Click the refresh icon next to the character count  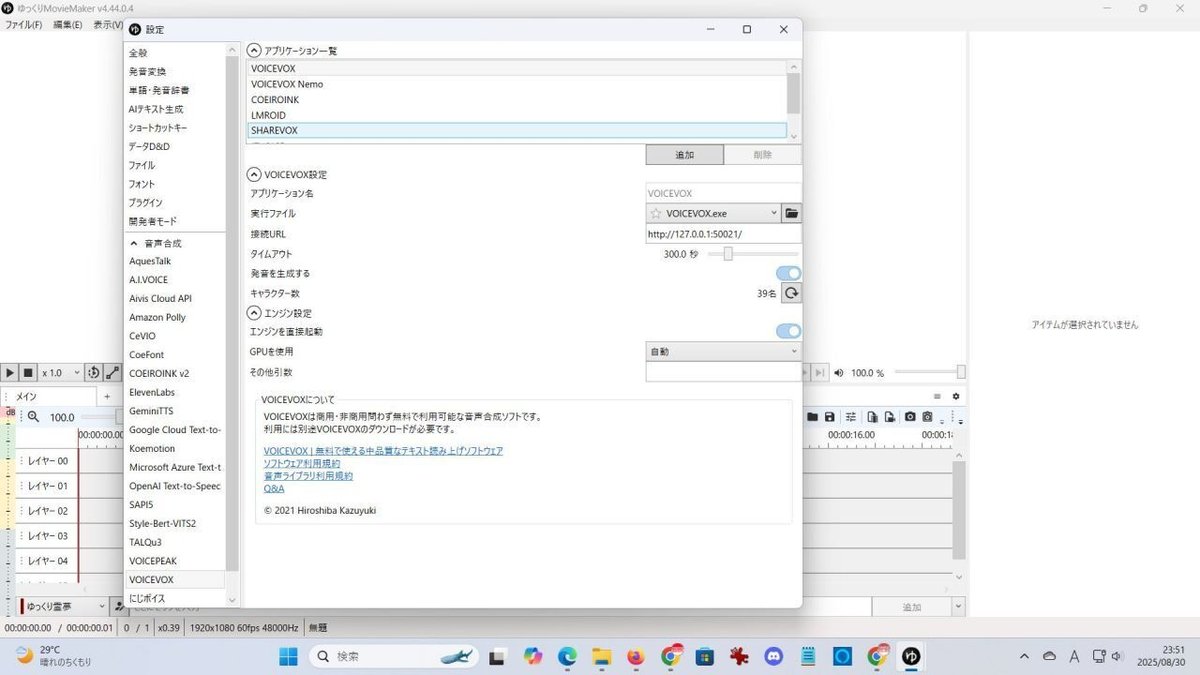pyautogui.click(x=791, y=293)
